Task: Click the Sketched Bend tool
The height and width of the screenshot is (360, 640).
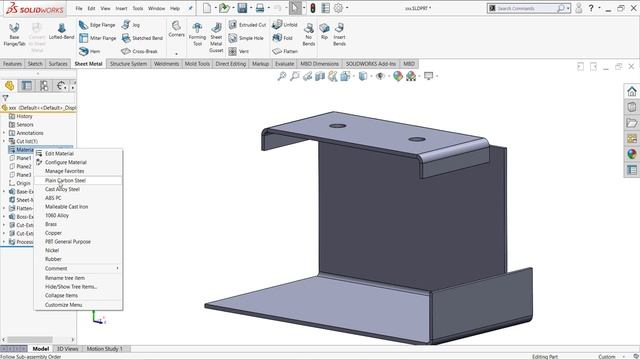Action: point(142,38)
